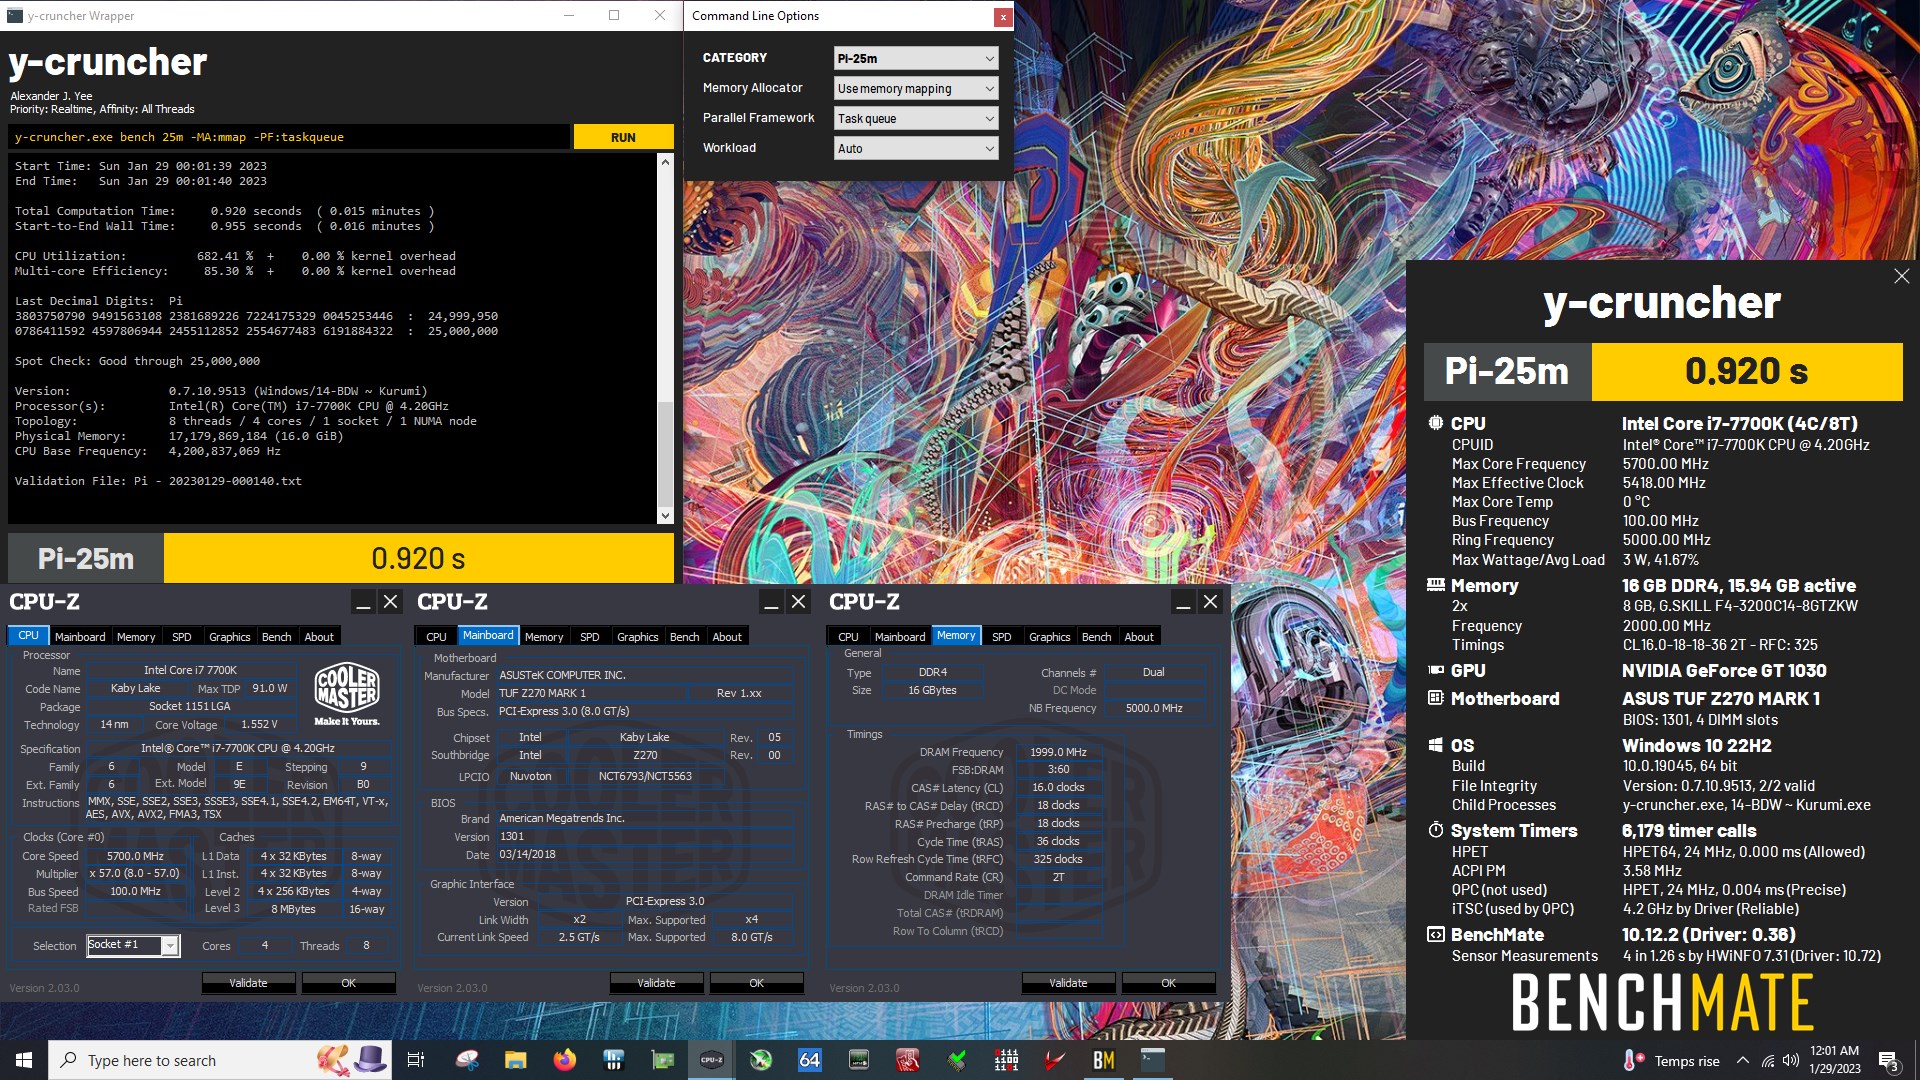This screenshot has height=1080, width=1920.
Task: Open File Explorer from the taskbar
Action: point(515,1060)
